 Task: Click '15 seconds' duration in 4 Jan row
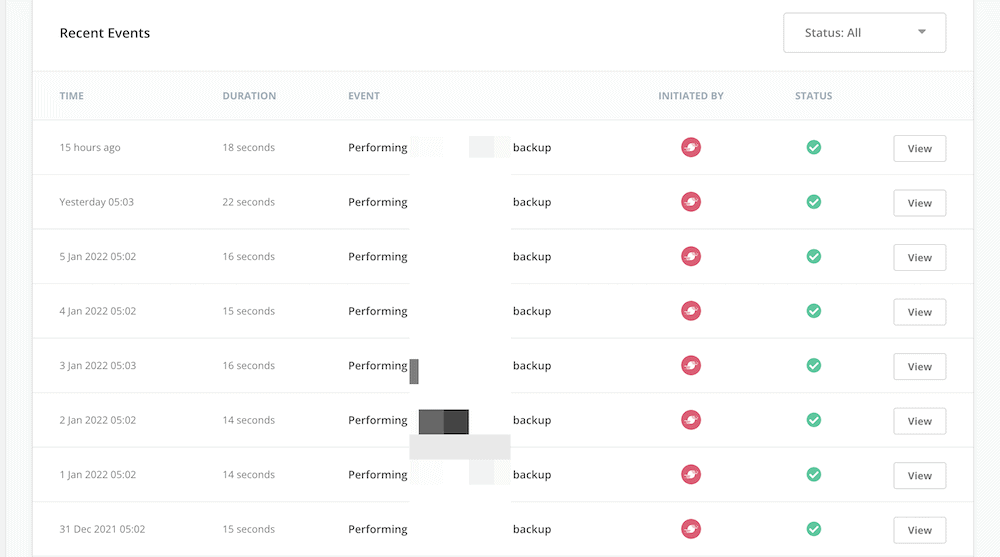pos(249,311)
